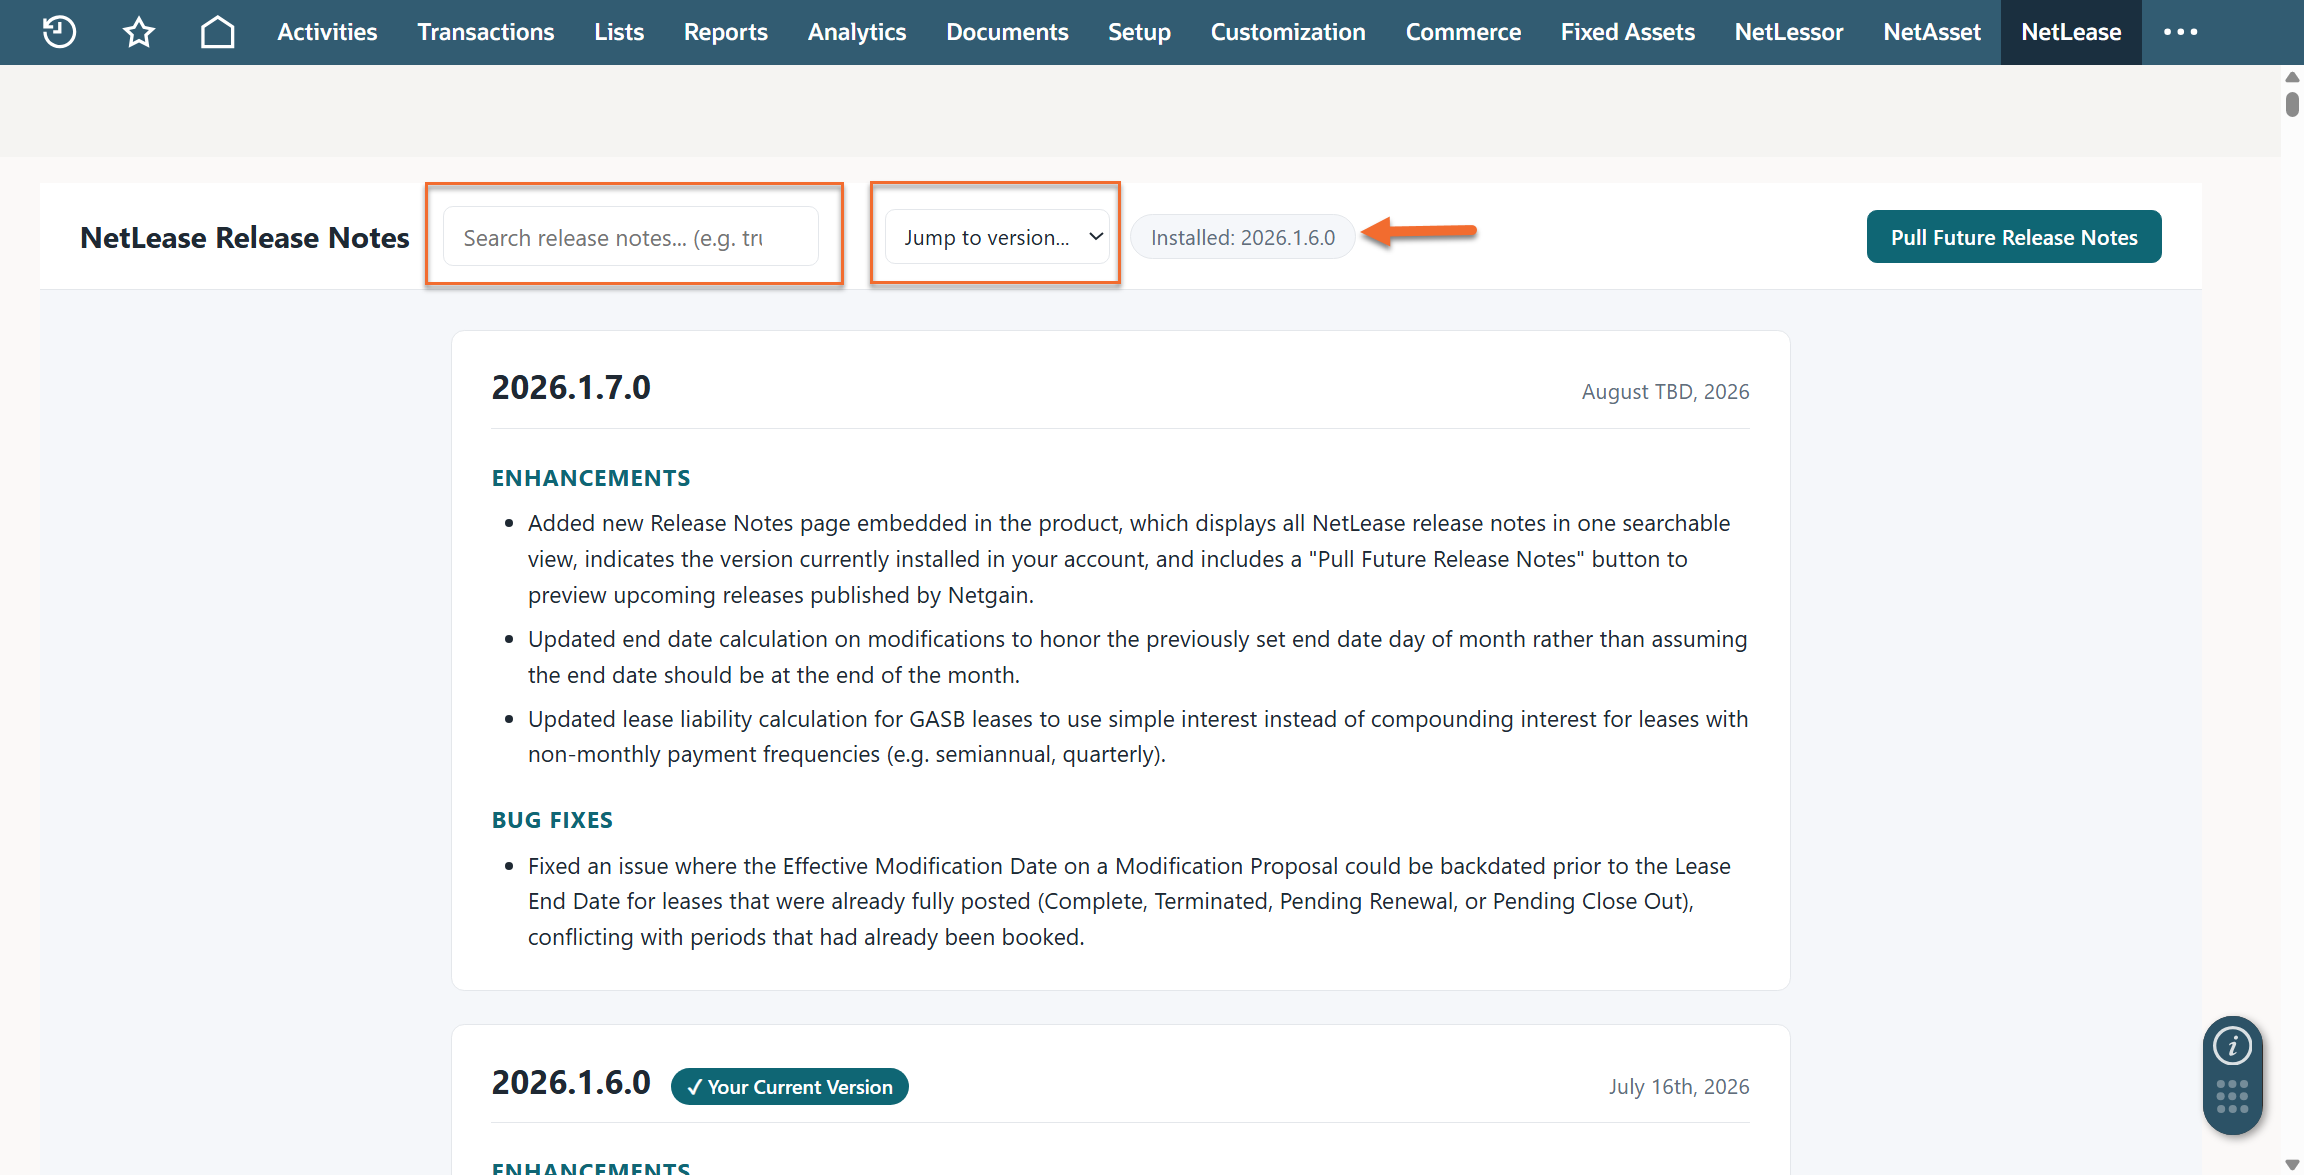Click the NetLease Release Notes title
Image resolution: width=2304 pixels, height=1175 pixels.
[244, 238]
